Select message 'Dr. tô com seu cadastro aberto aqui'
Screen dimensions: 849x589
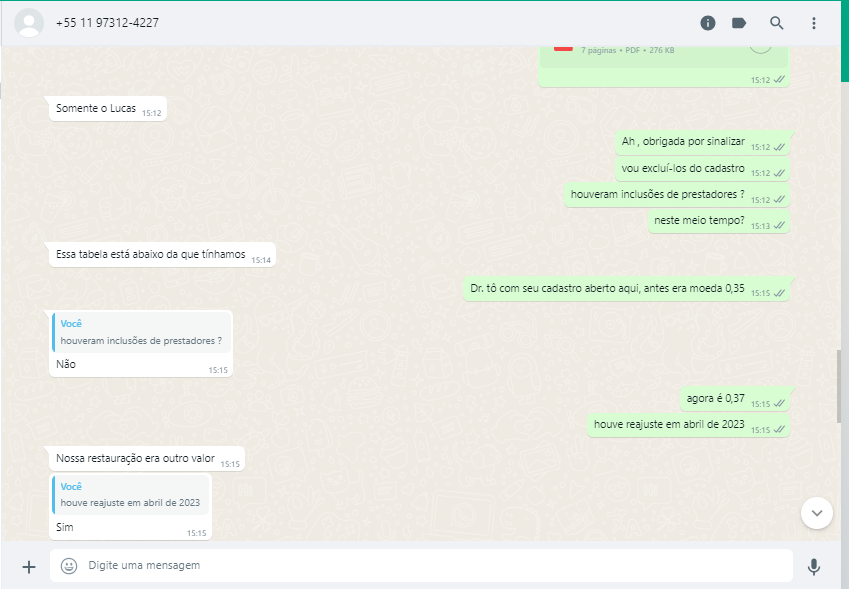[x=626, y=289]
